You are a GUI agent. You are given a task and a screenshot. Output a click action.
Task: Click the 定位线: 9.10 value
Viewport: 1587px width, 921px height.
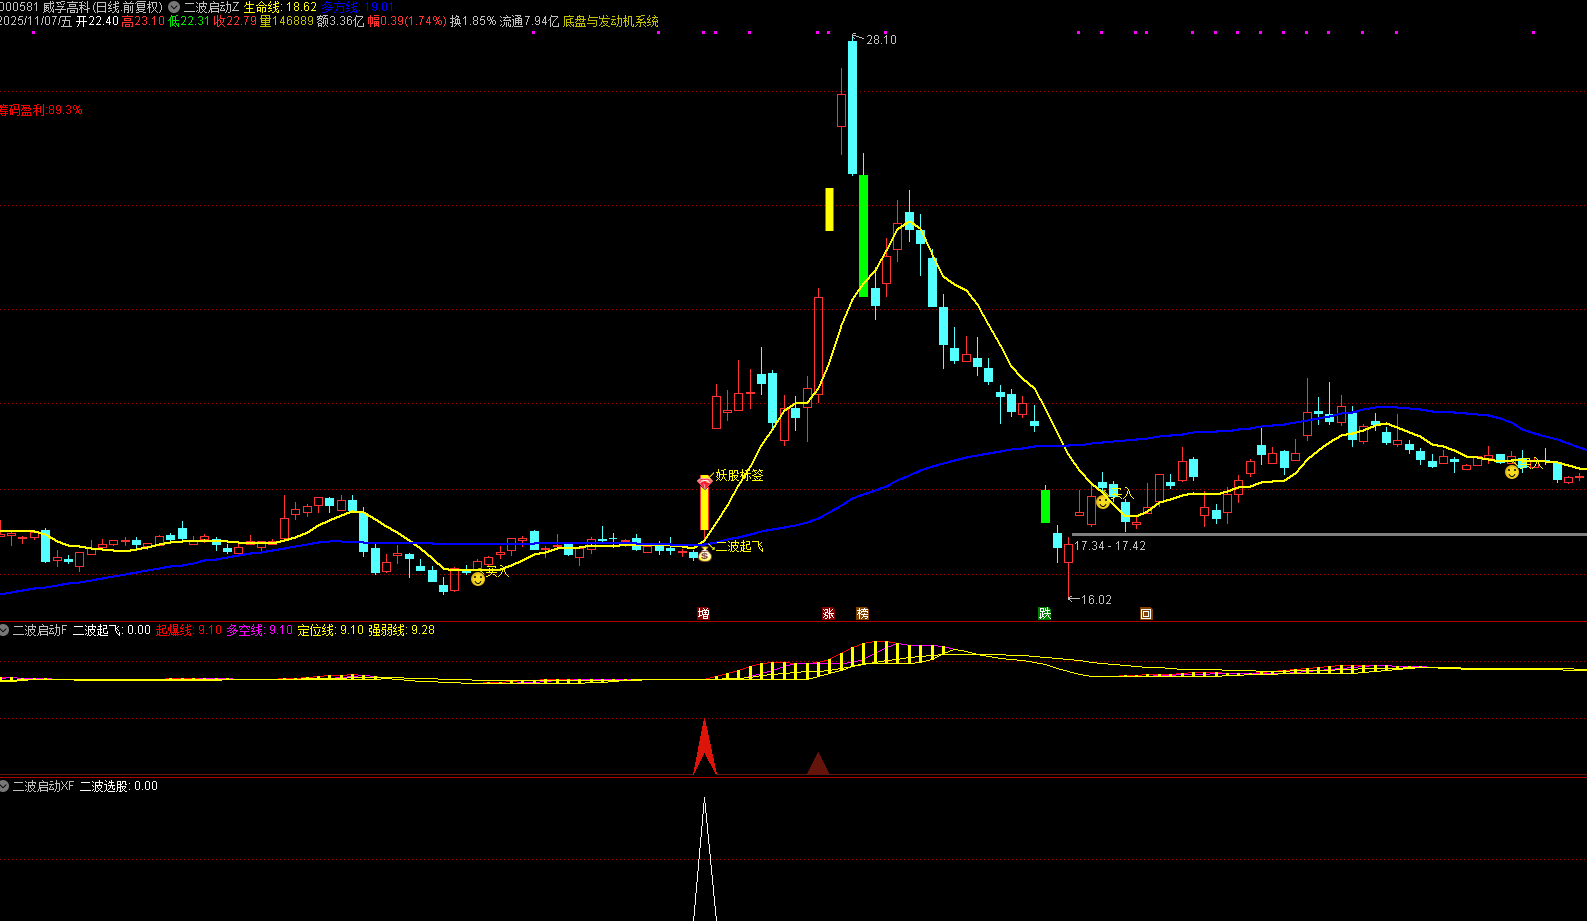pyautogui.click(x=331, y=630)
